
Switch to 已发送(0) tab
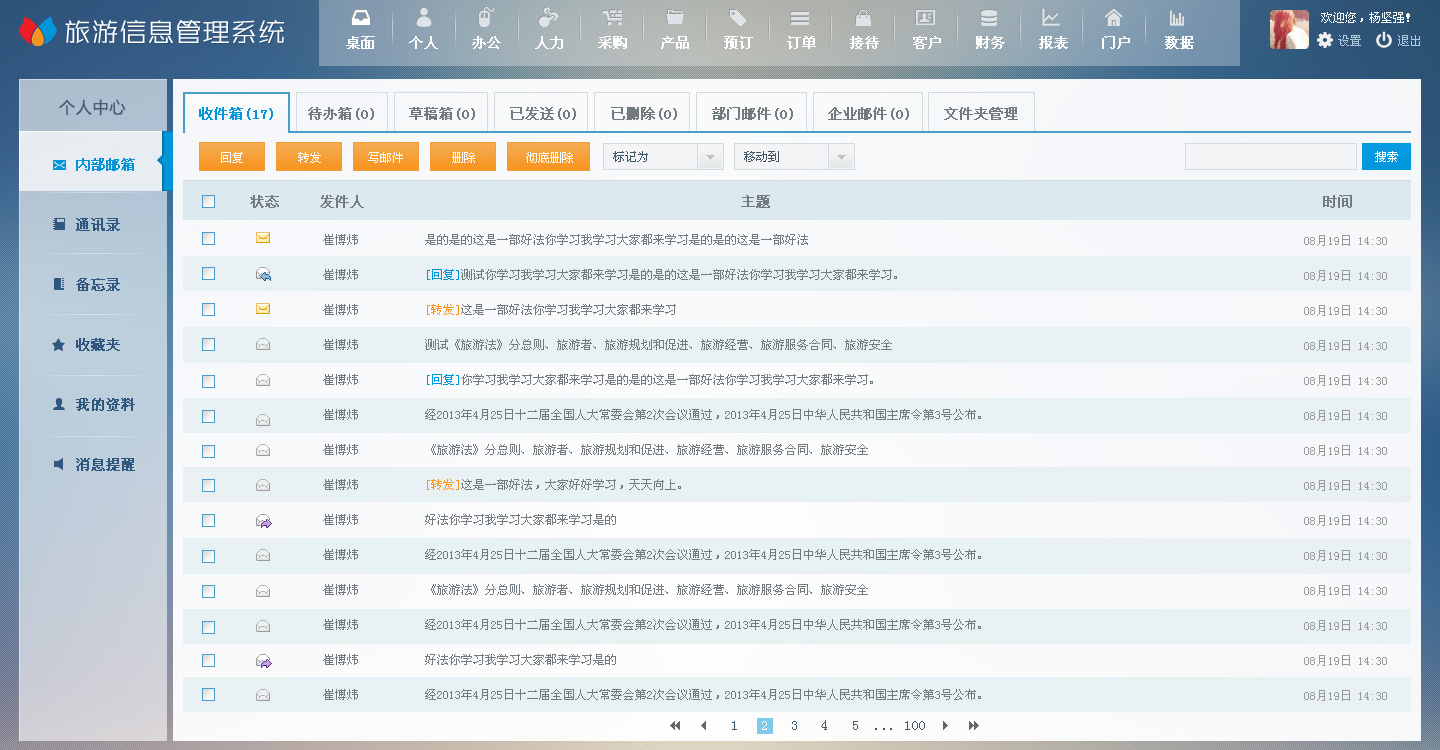542,113
